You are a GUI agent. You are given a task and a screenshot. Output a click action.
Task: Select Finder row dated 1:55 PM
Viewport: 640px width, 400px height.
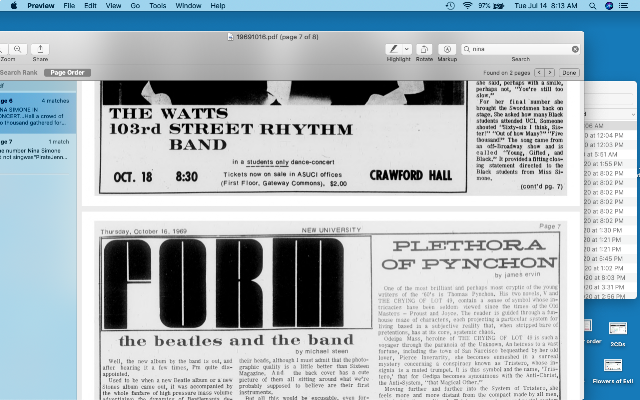coord(610,164)
